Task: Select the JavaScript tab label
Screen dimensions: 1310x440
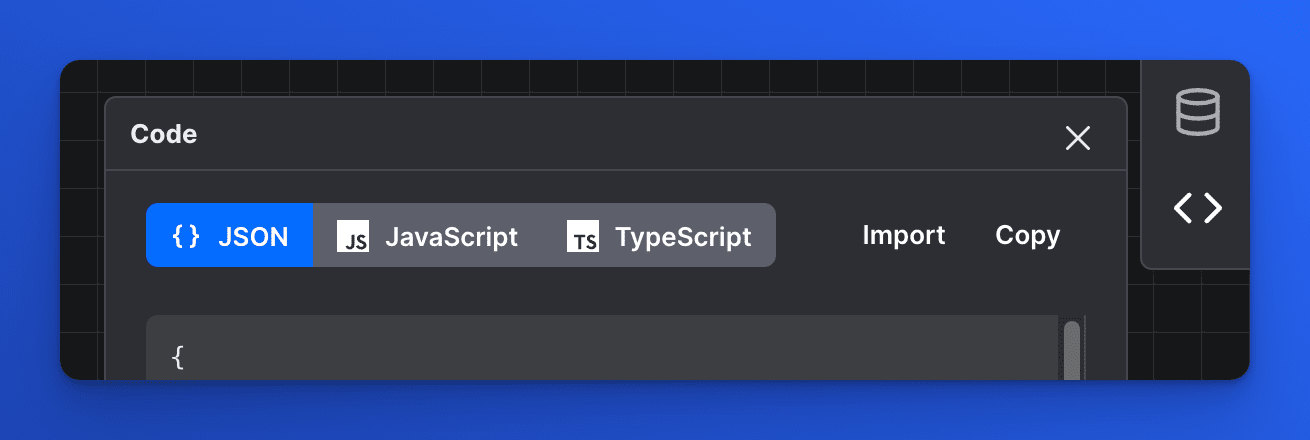Action: (451, 236)
